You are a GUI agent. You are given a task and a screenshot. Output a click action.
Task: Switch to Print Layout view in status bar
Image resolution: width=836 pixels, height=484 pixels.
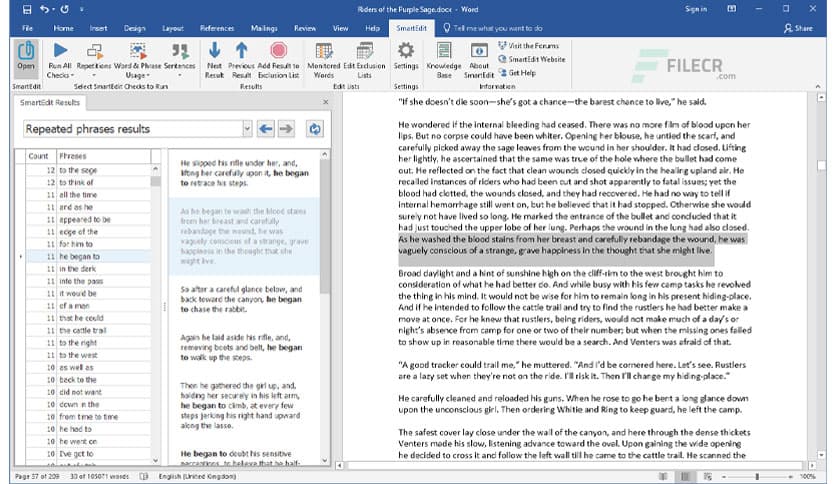(x=685, y=476)
